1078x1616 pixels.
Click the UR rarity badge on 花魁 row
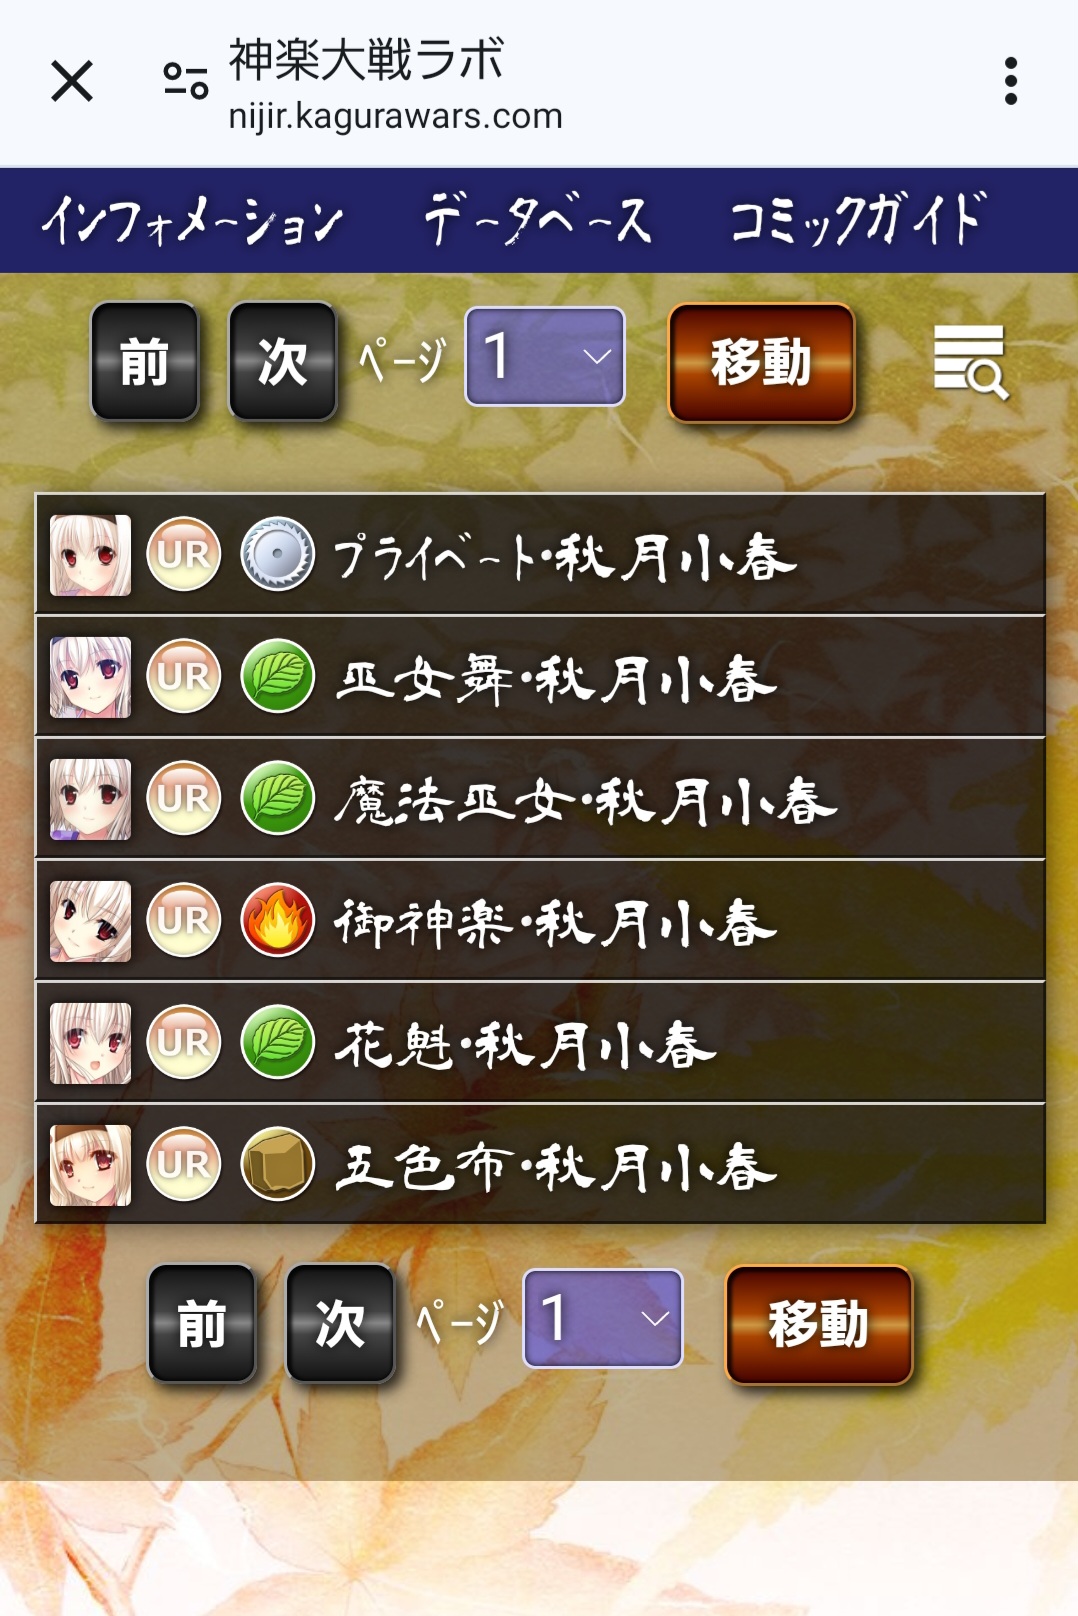click(x=184, y=1042)
